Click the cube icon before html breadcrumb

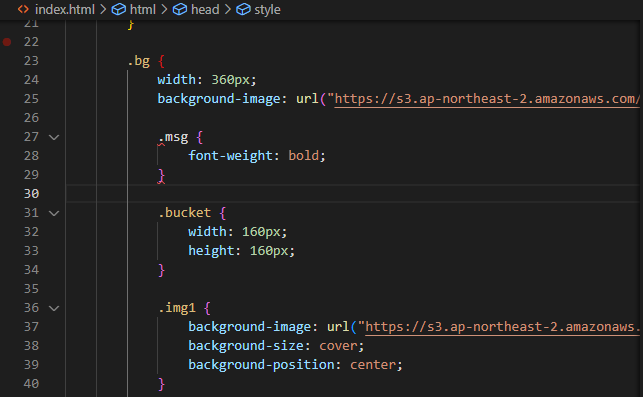119,9
